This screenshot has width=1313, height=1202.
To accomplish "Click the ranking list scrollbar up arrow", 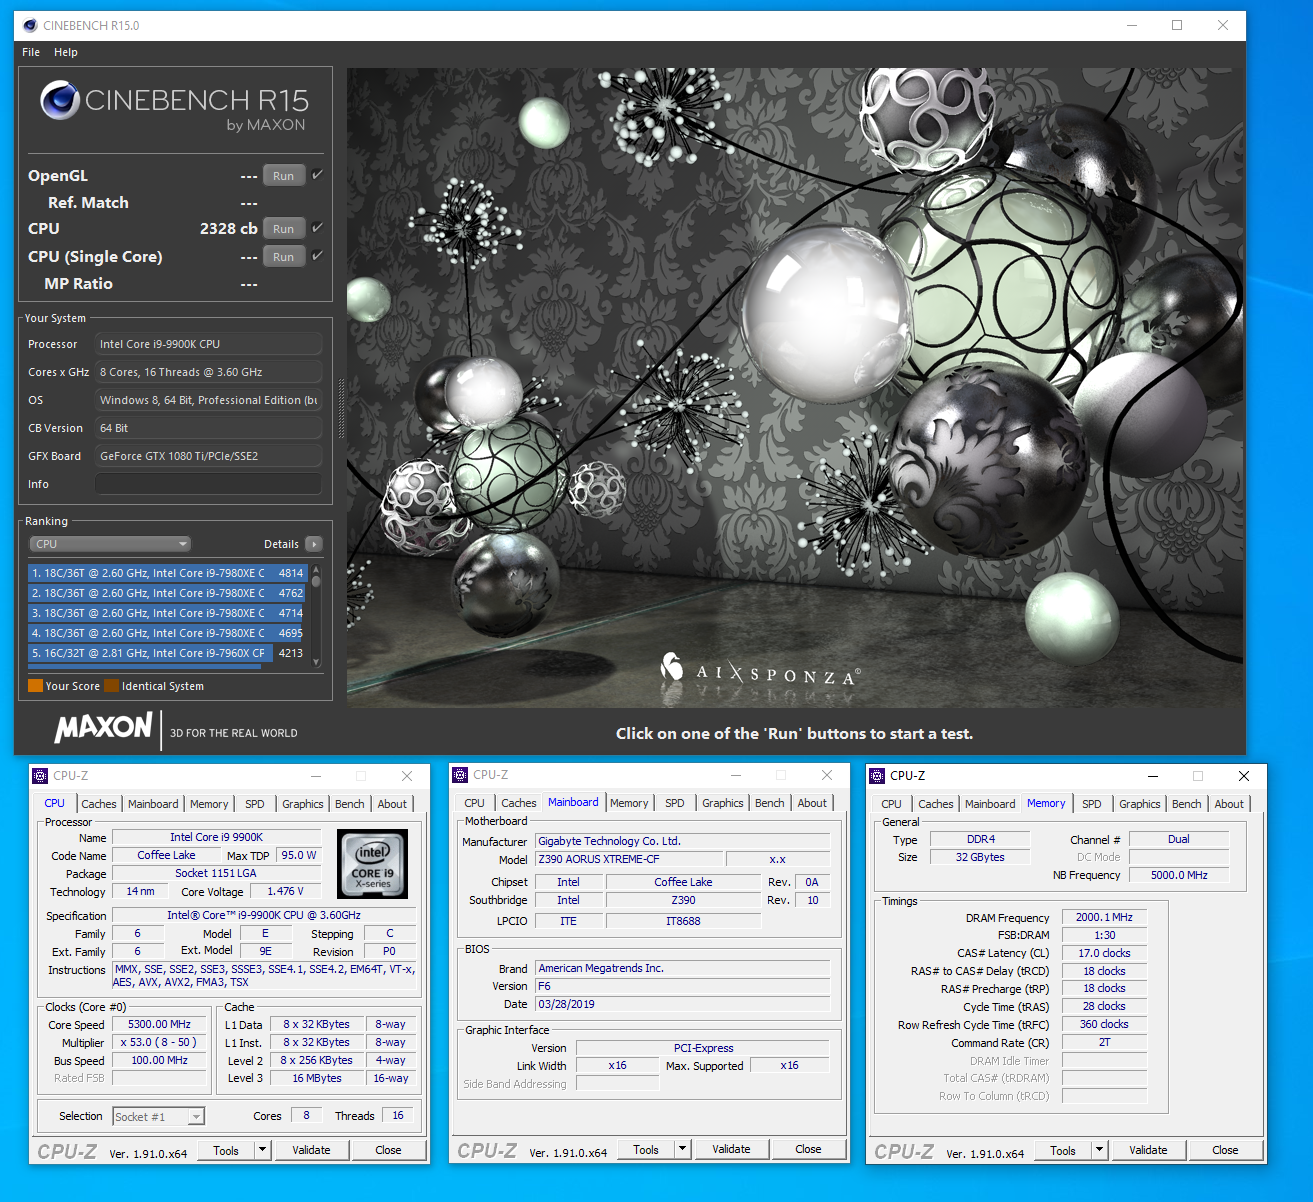I will (x=316, y=569).
